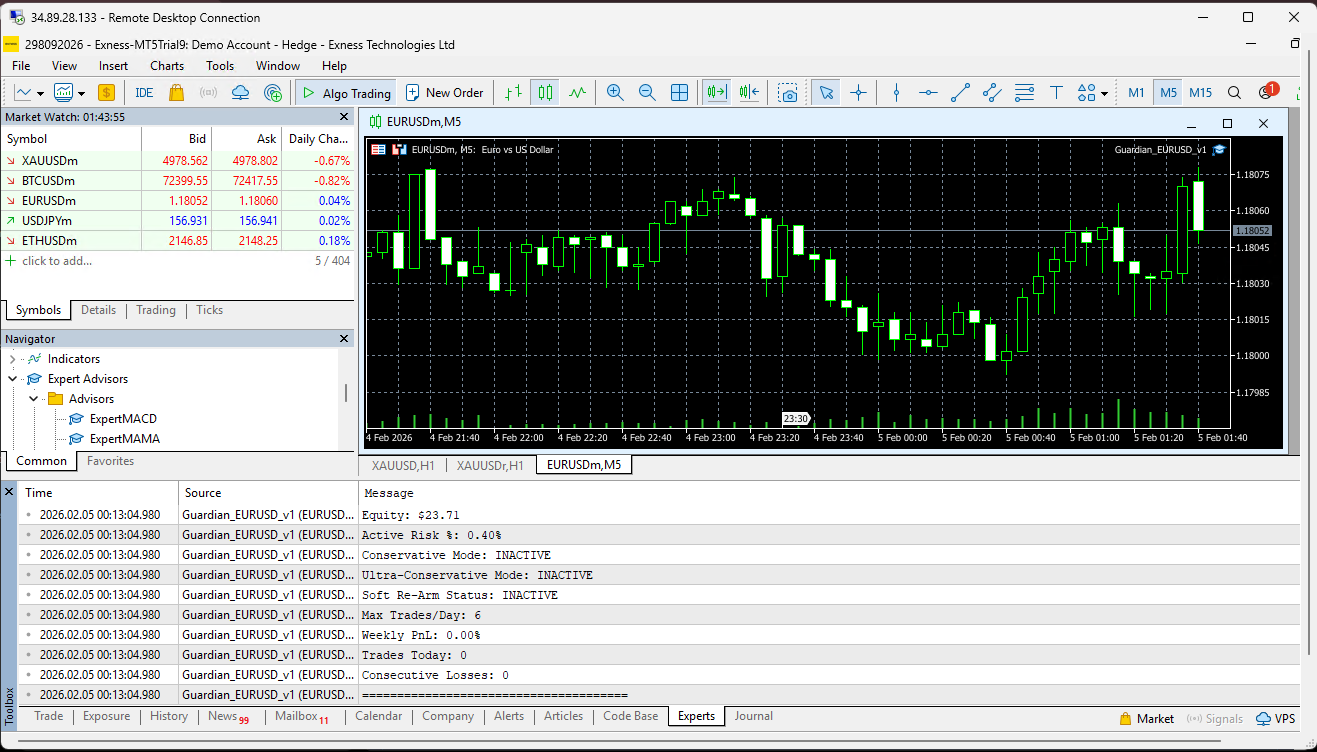Image resolution: width=1317 pixels, height=752 pixels.
Task: Open the Market shopping bag icon
Action: pos(176,92)
